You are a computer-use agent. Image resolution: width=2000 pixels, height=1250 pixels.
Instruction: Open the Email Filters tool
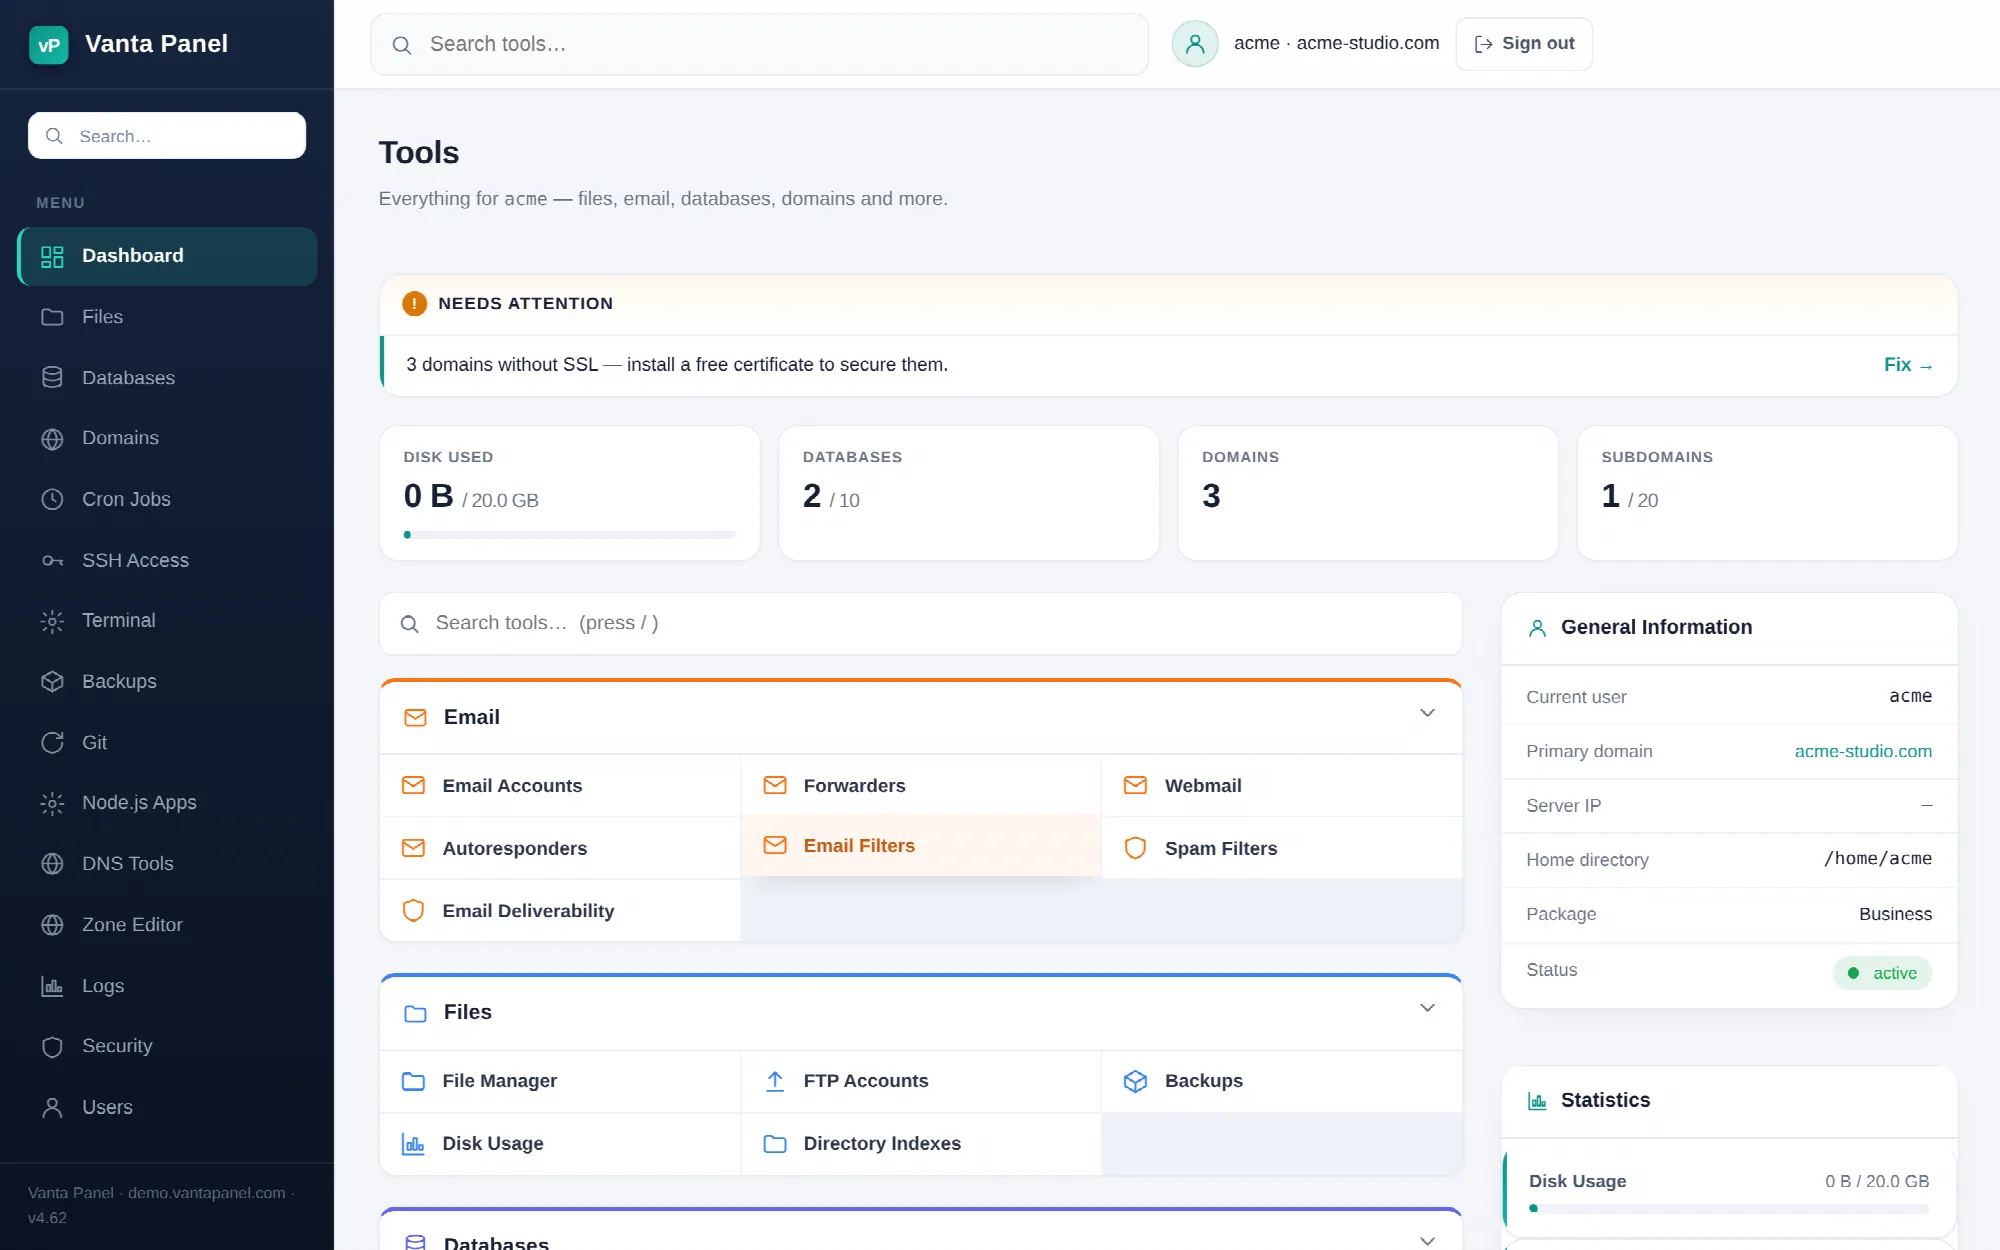click(920, 846)
